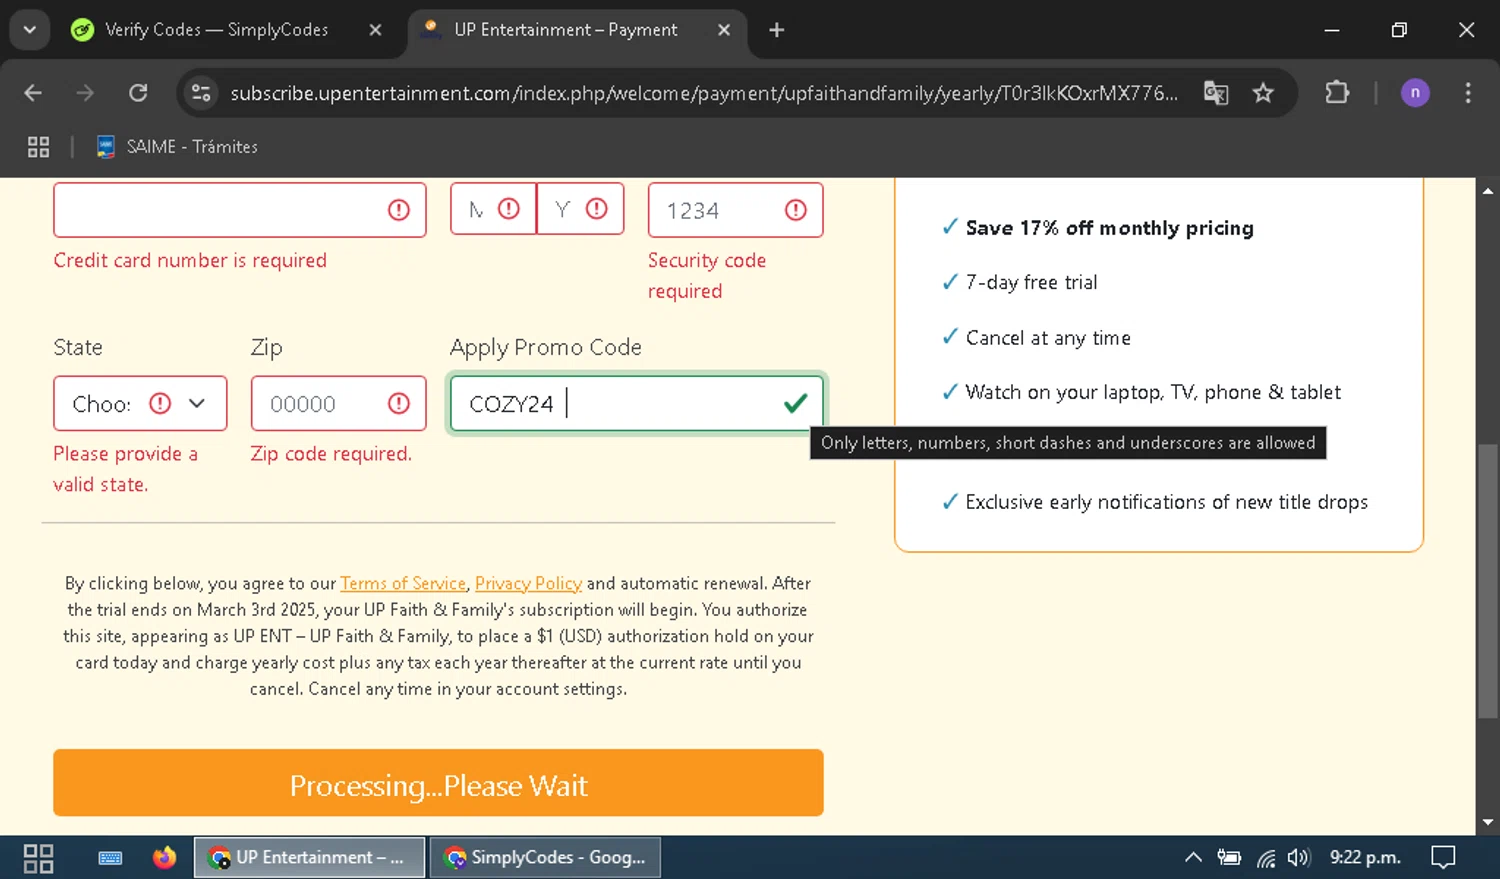
Task: Click the error icon in Zip field
Action: click(398, 403)
